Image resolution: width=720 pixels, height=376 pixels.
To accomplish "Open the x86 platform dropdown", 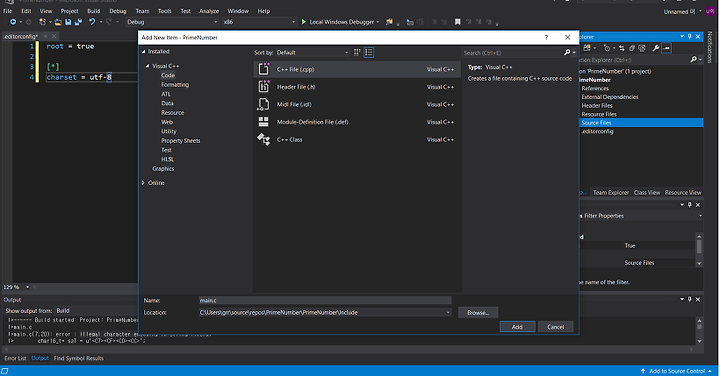I will (259, 22).
